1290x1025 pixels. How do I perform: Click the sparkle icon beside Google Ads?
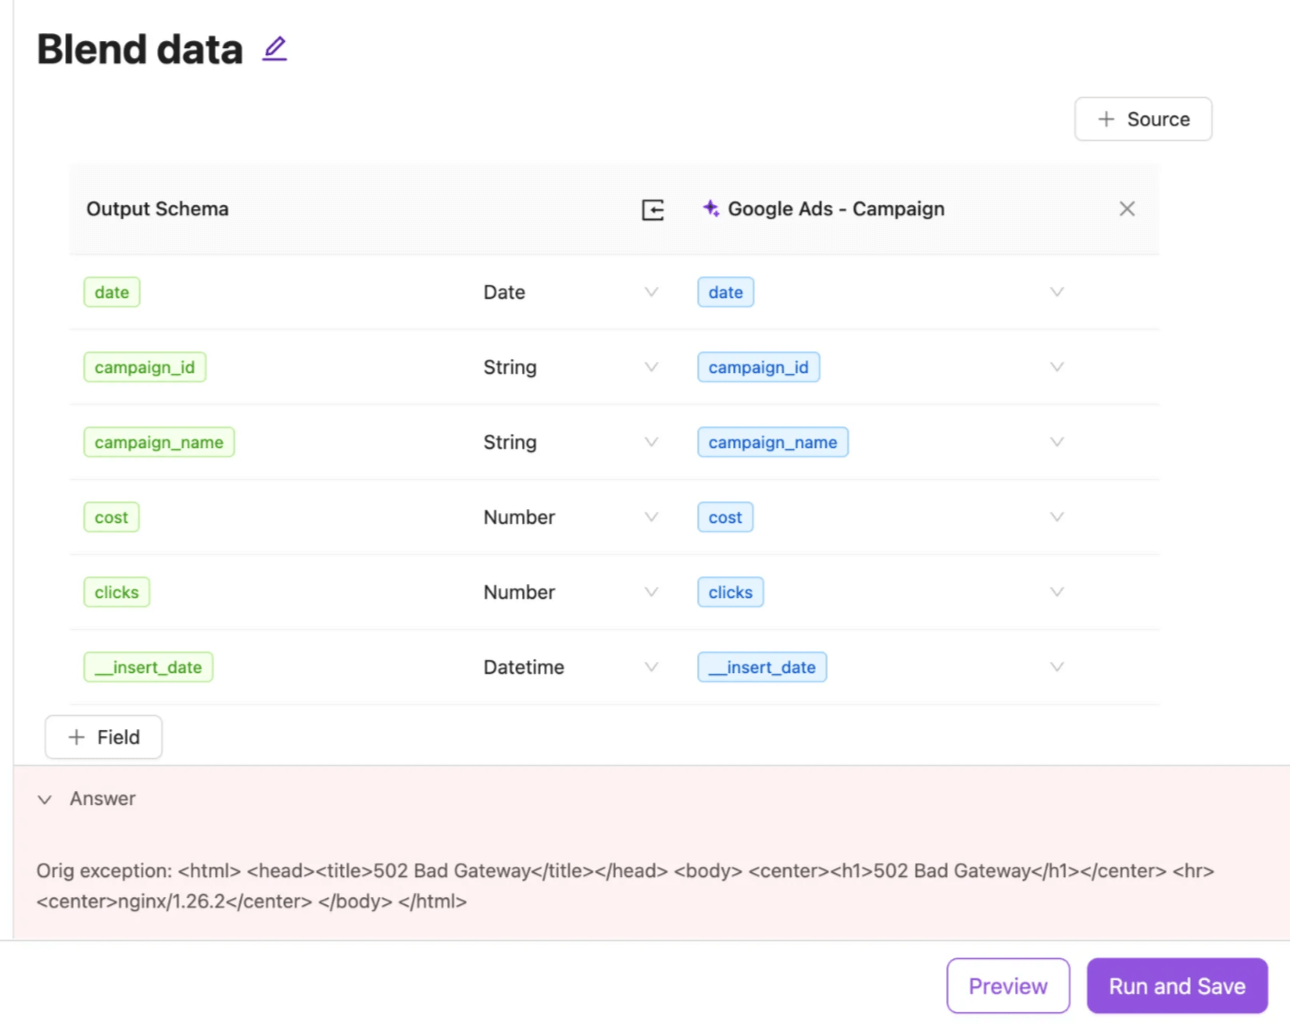[x=710, y=208]
